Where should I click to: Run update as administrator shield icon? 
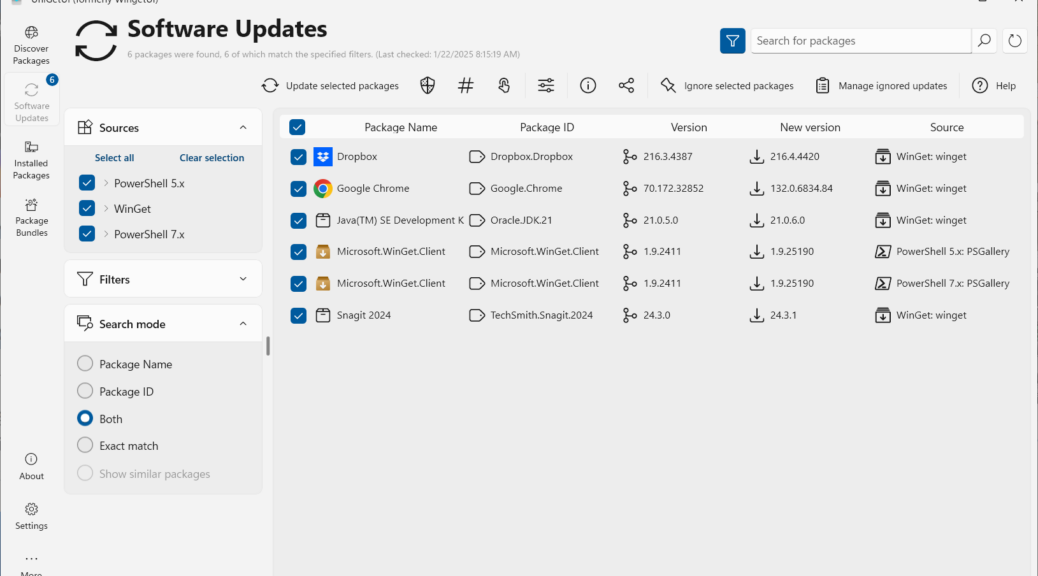pos(428,85)
